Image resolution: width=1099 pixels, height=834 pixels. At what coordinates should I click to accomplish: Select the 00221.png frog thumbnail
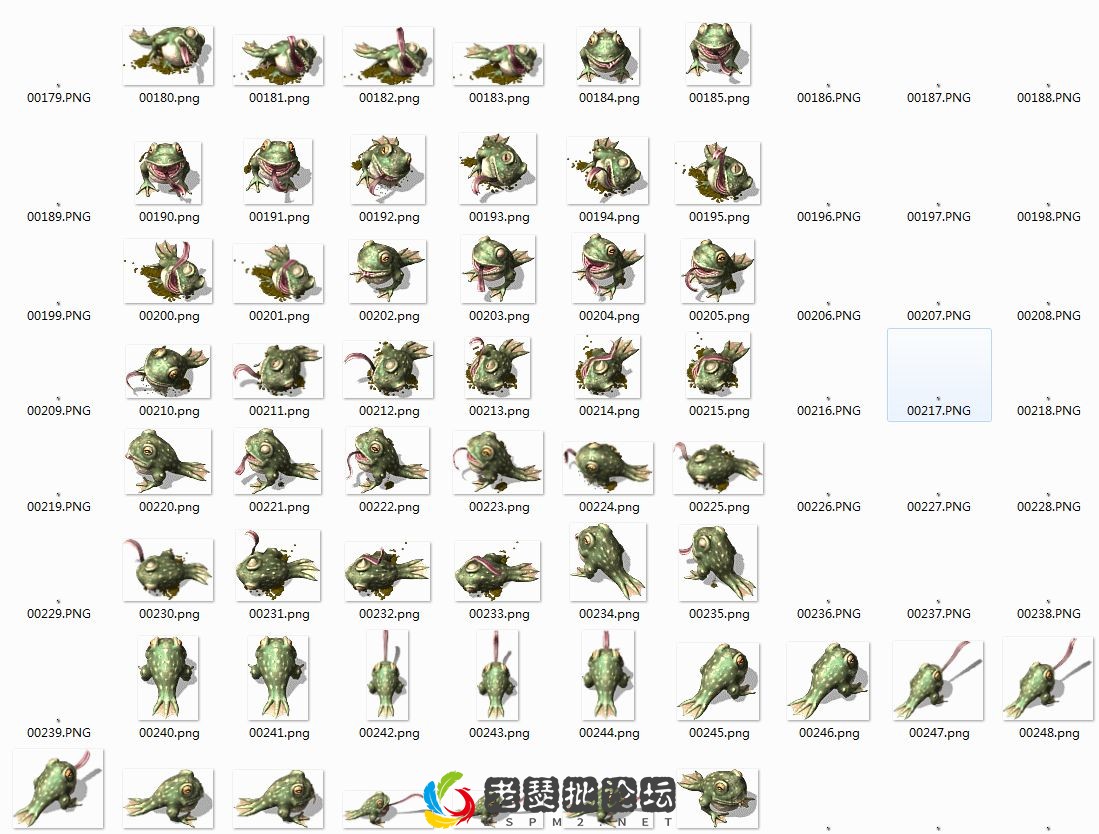(278, 461)
